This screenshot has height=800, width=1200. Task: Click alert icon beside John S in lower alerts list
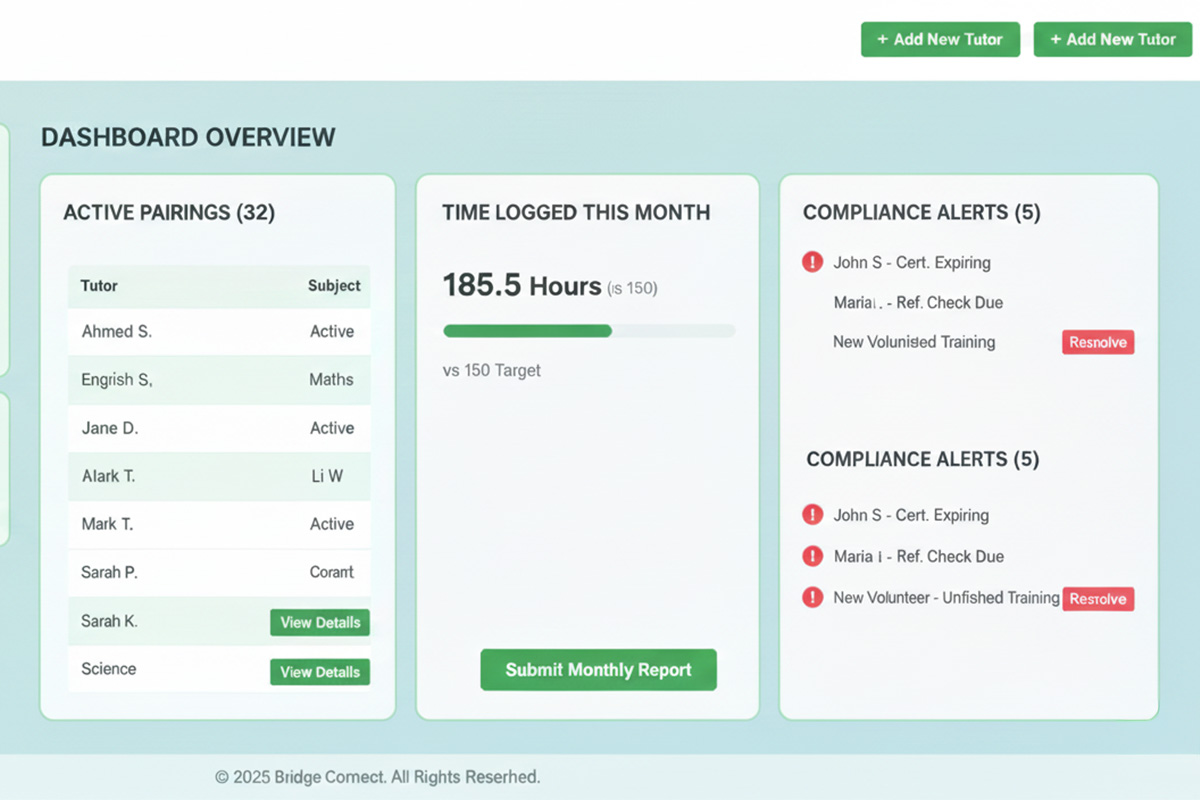pyautogui.click(x=812, y=515)
